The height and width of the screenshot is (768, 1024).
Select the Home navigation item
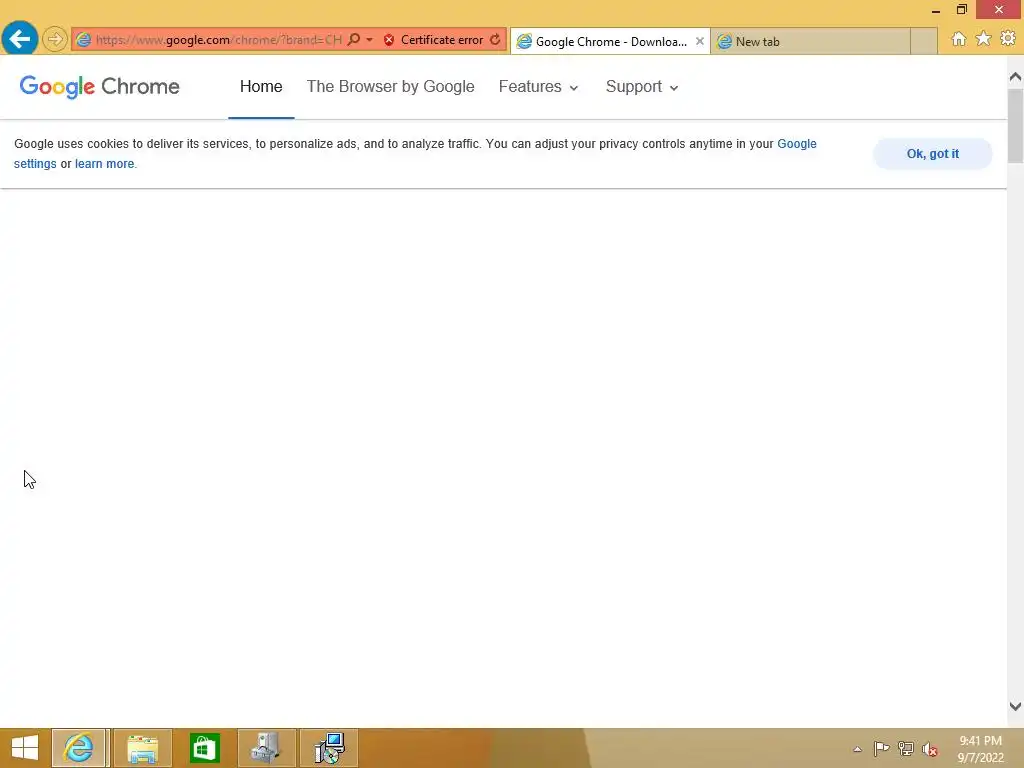(261, 86)
